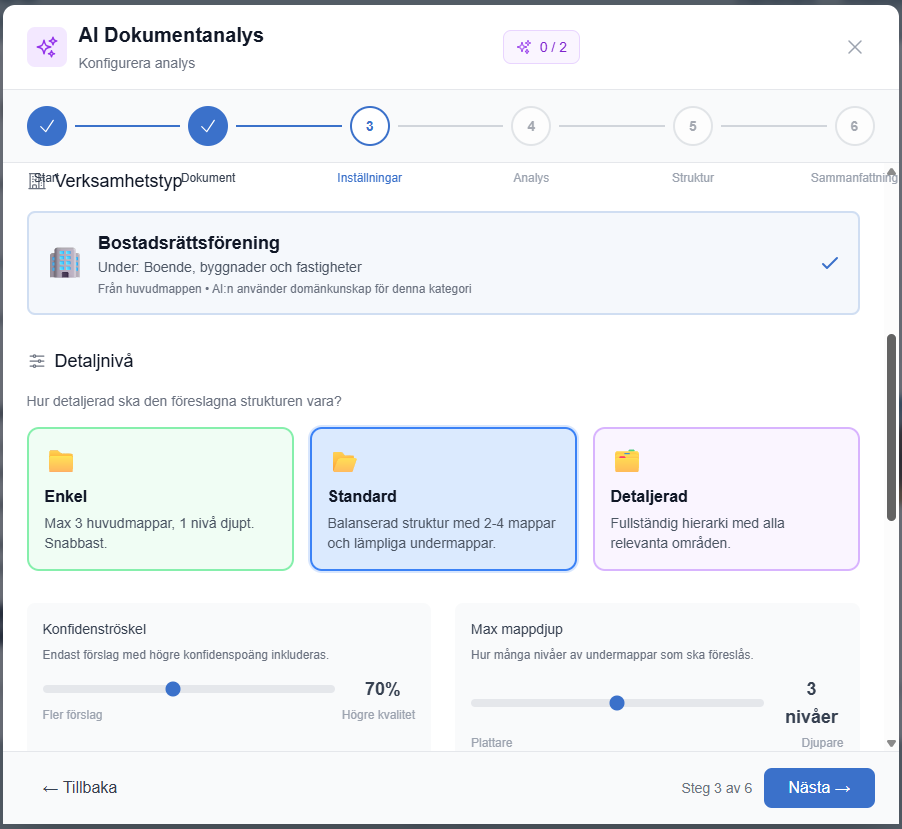Click the scrollbar down arrow
Screen dimensions: 902x829
click(x=892, y=743)
